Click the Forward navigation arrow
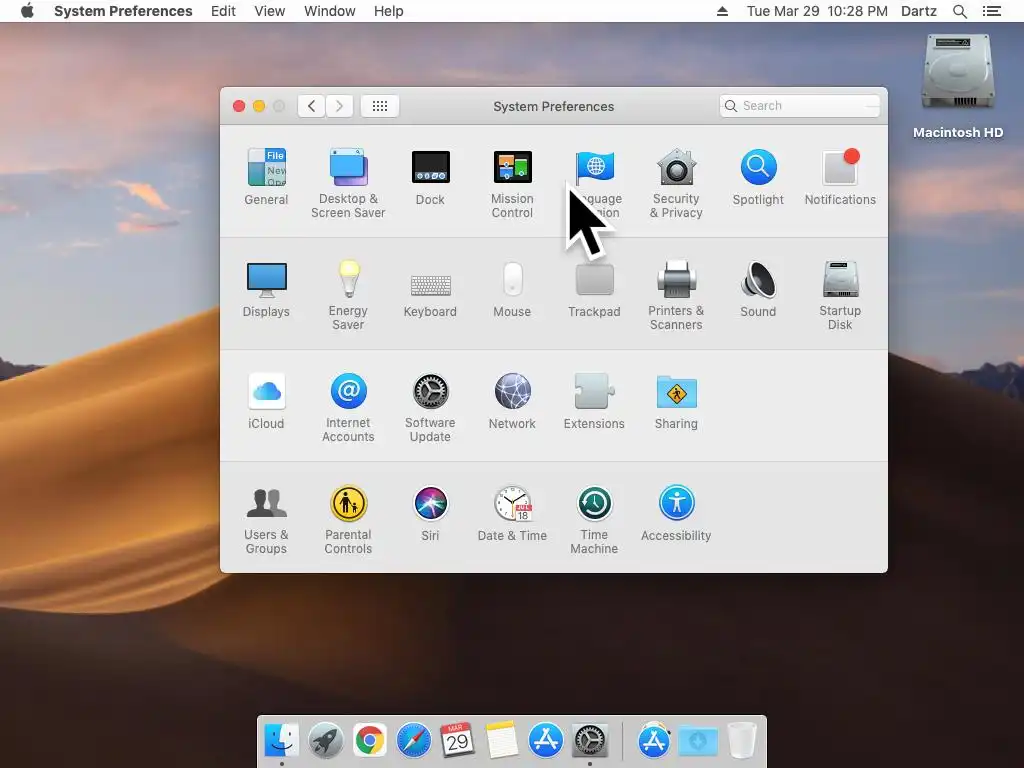The image size is (1024, 768). [340, 106]
